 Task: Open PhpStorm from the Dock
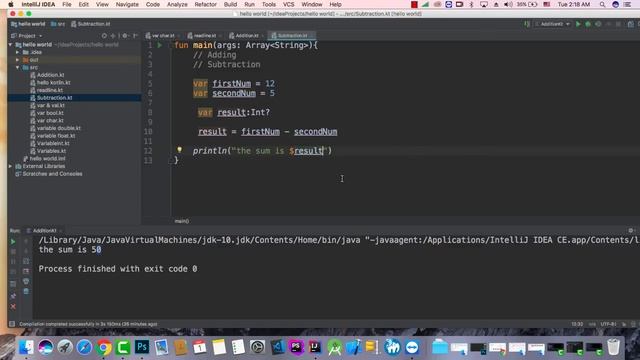tap(296, 347)
